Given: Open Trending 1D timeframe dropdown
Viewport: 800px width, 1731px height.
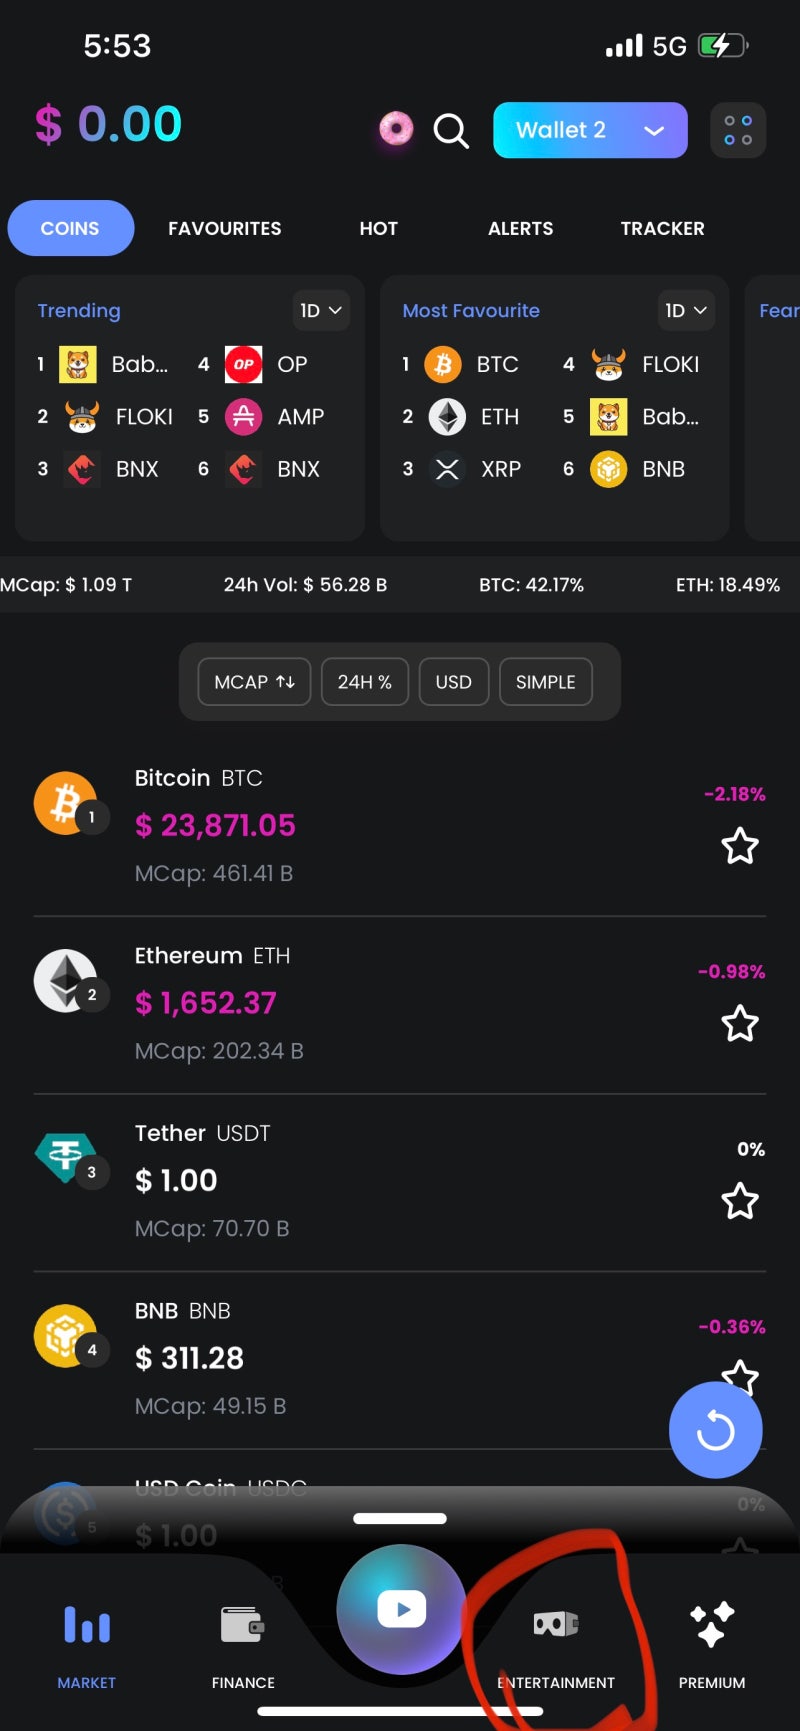Looking at the screenshot, I should (x=321, y=311).
